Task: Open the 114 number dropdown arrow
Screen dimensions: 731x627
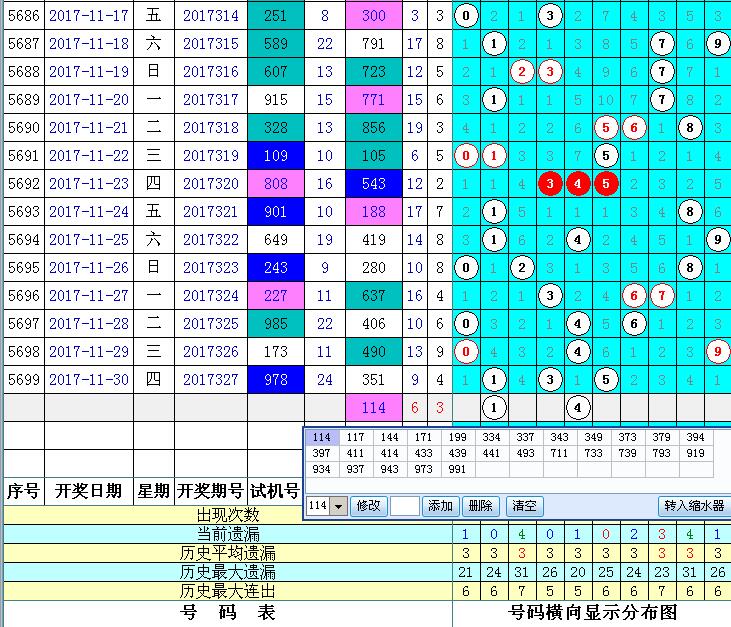Action: click(x=339, y=506)
